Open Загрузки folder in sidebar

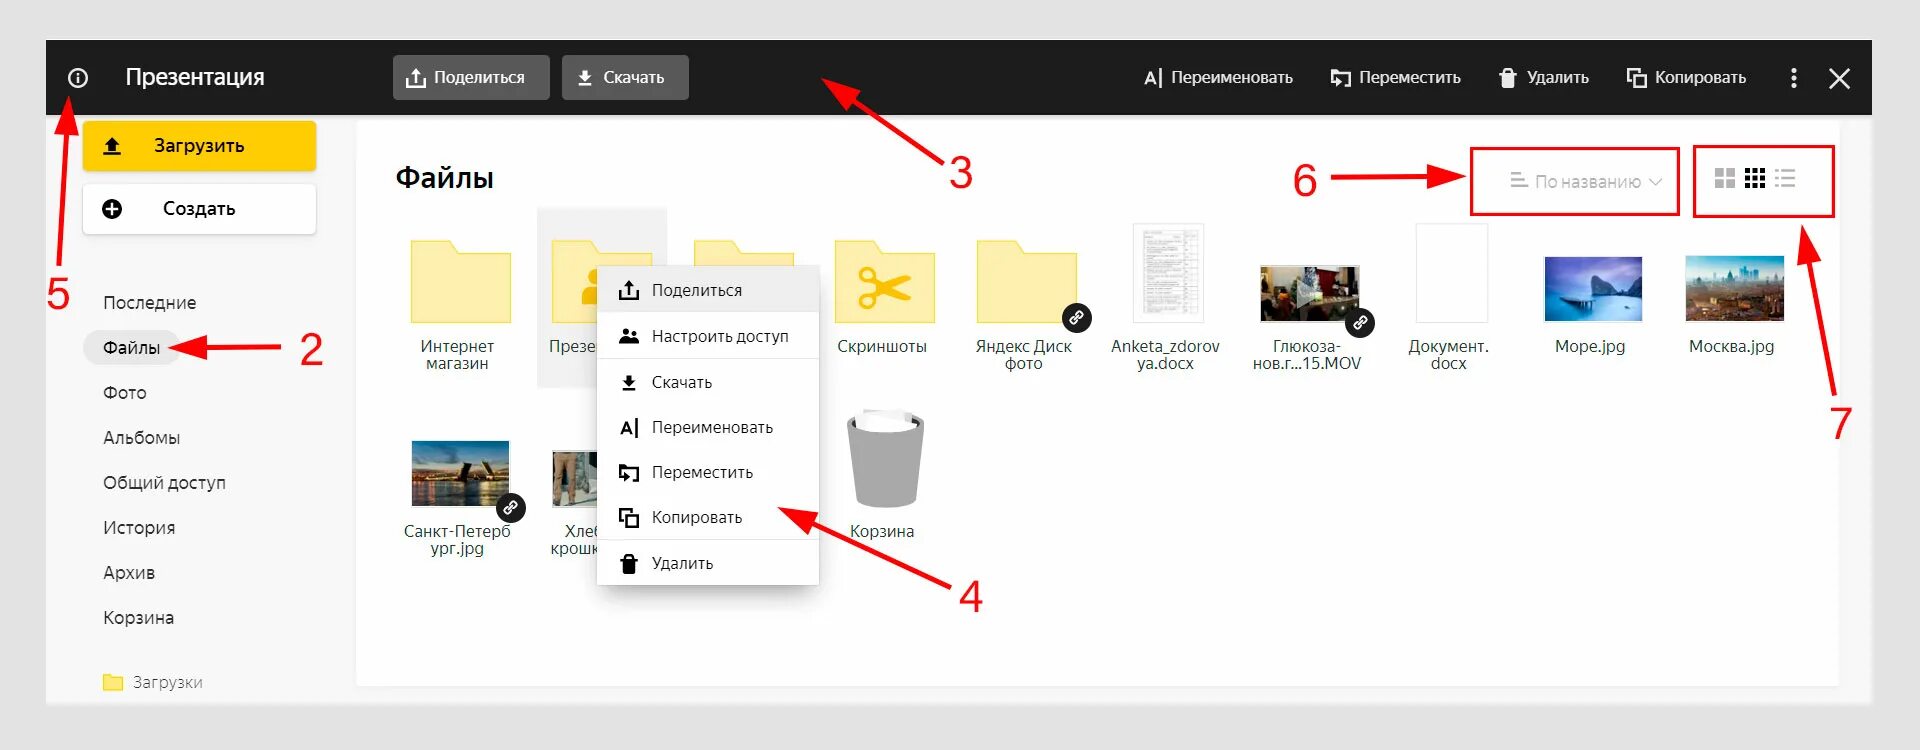tap(152, 682)
